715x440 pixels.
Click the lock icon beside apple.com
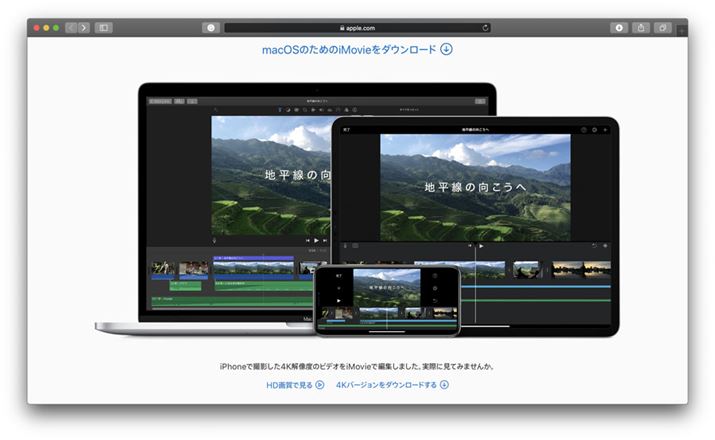click(x=342, y=28)
